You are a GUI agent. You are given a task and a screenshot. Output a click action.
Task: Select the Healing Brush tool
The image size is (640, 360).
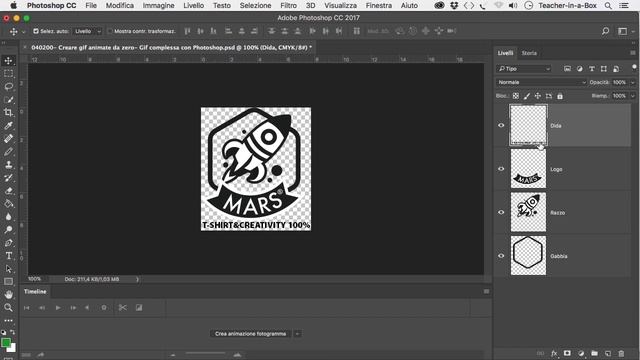pos(8,139)
